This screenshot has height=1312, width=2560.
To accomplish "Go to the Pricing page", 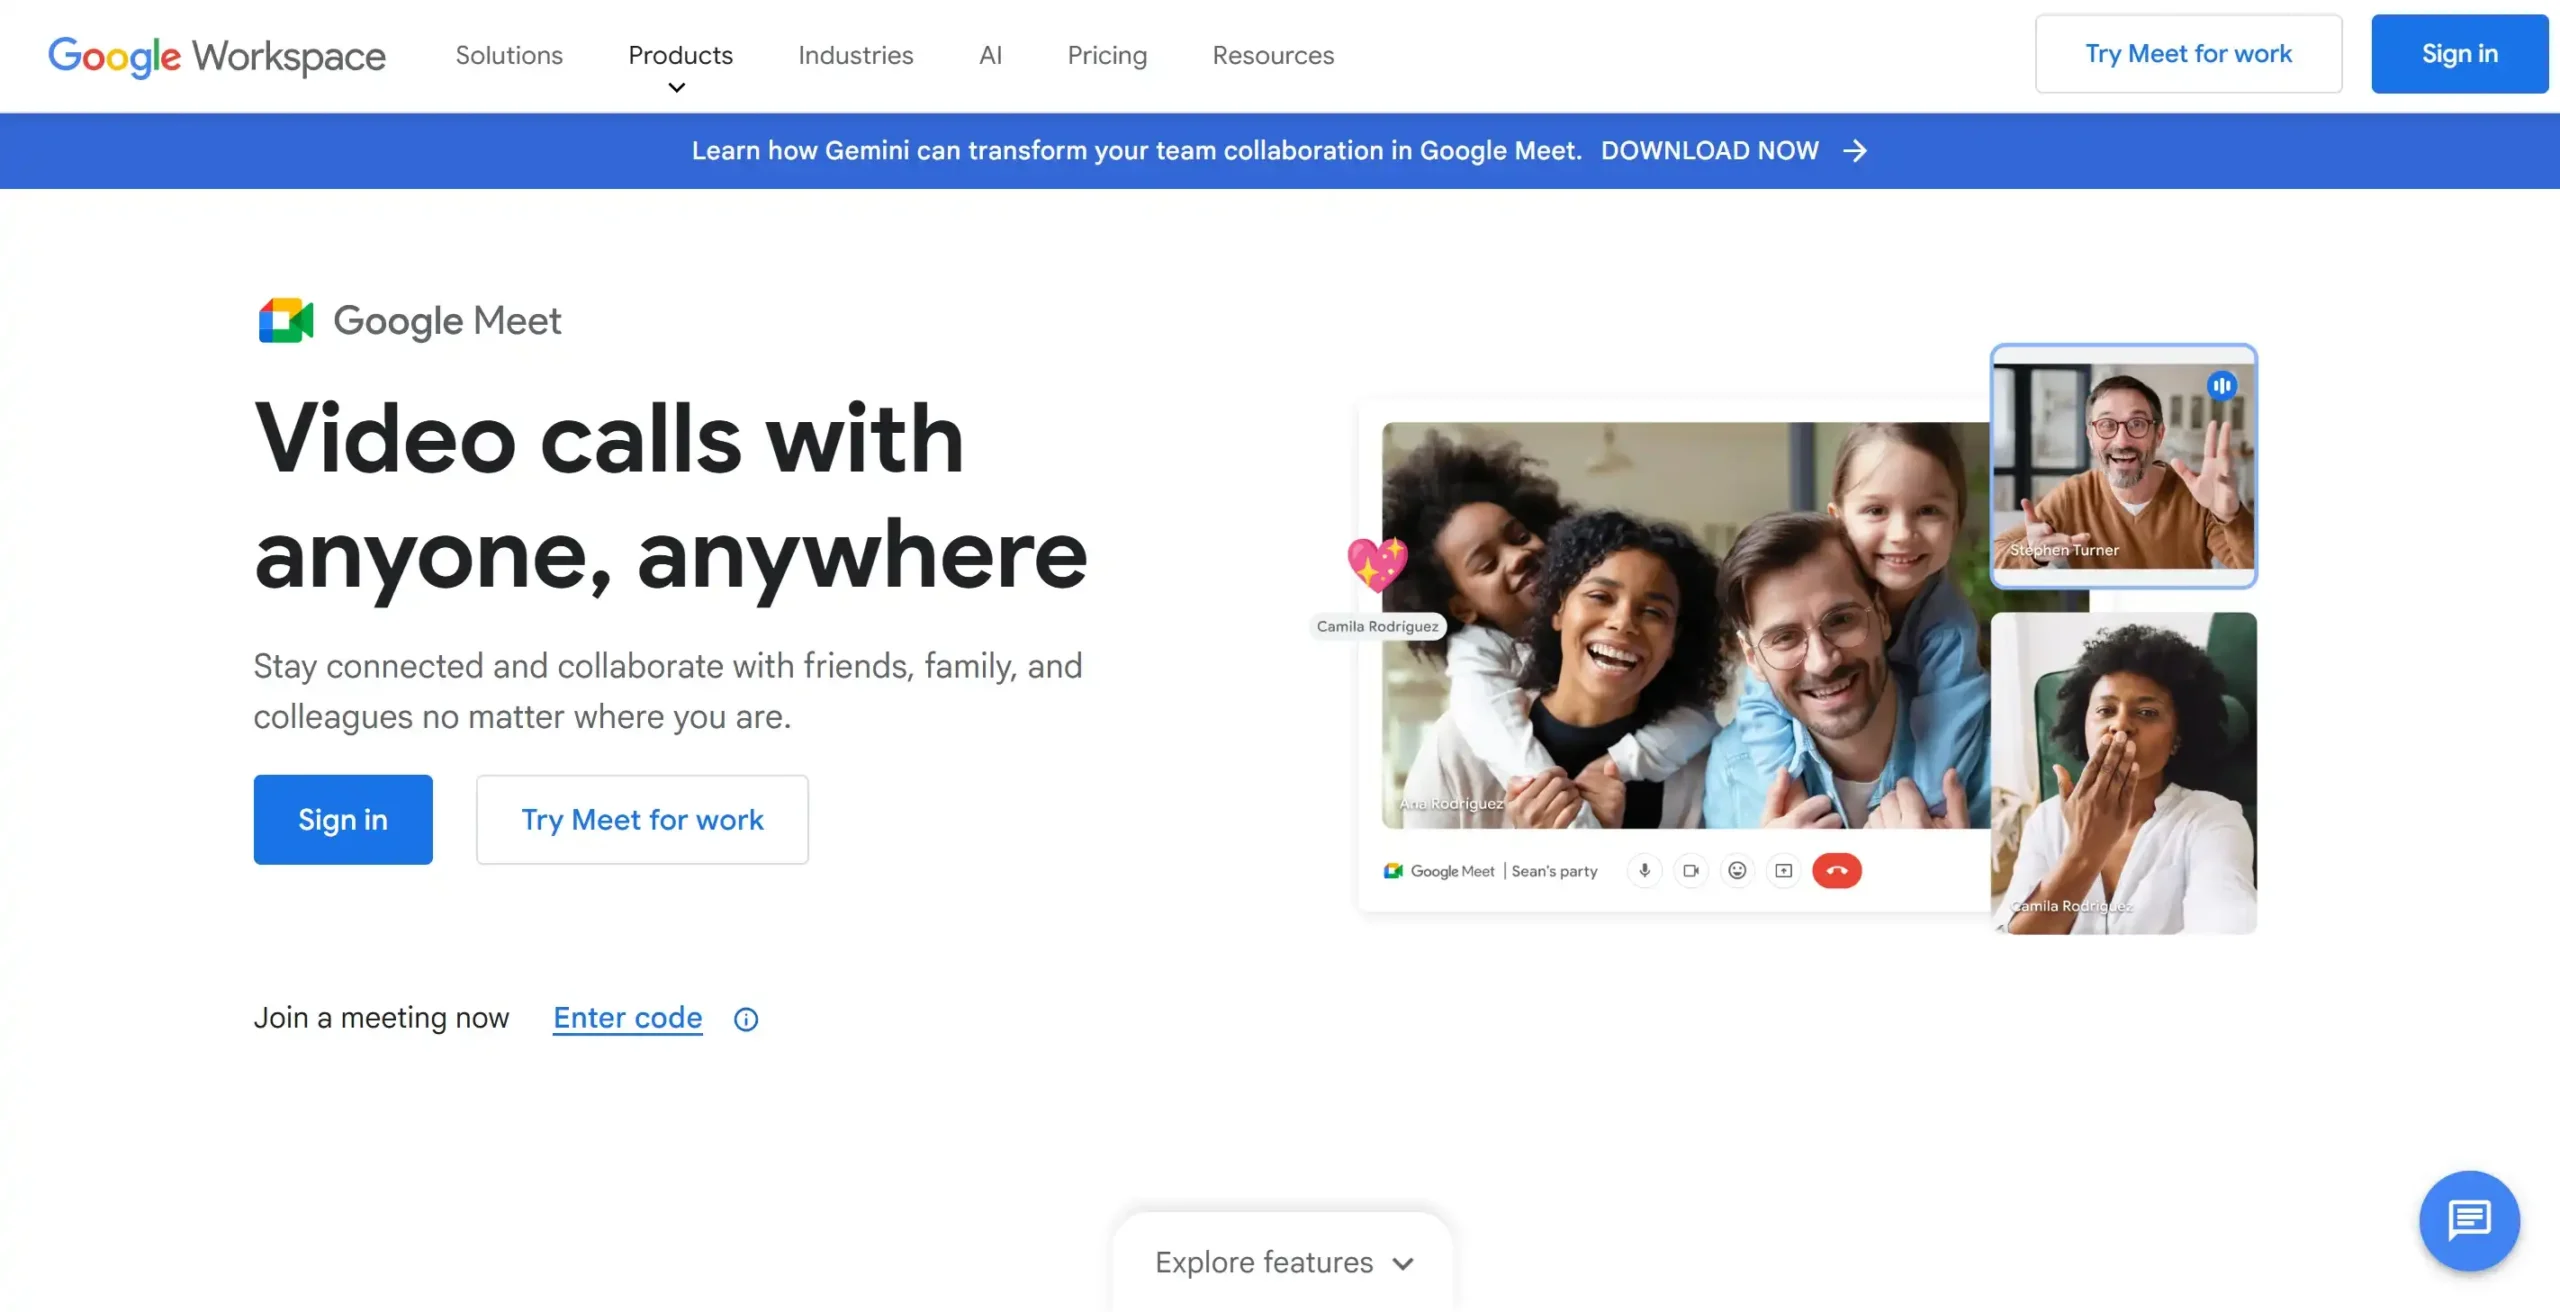I will tap(1107, 55).
